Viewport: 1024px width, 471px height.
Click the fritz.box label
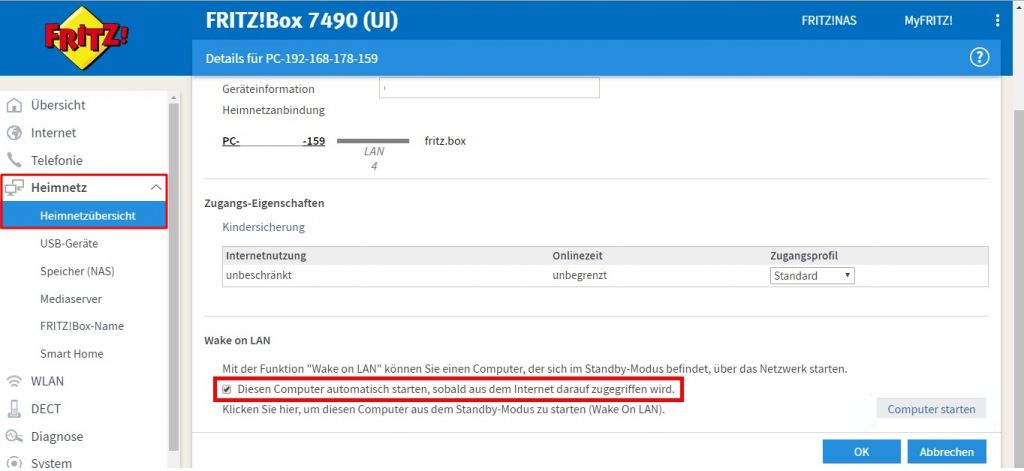pos(445,140)
